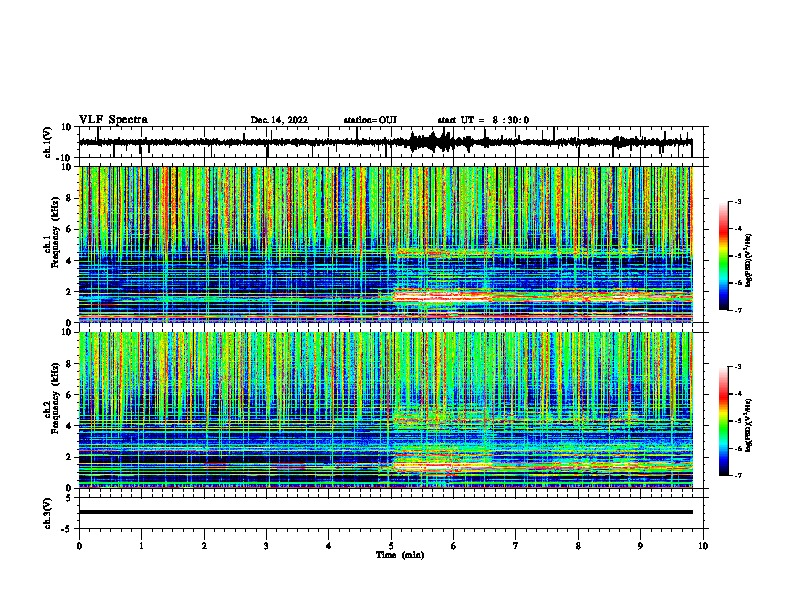This screenshot has height=612, width=792.
Task: Click the "start UT = 8 :30: 0" label
Action: pos(483,120)
